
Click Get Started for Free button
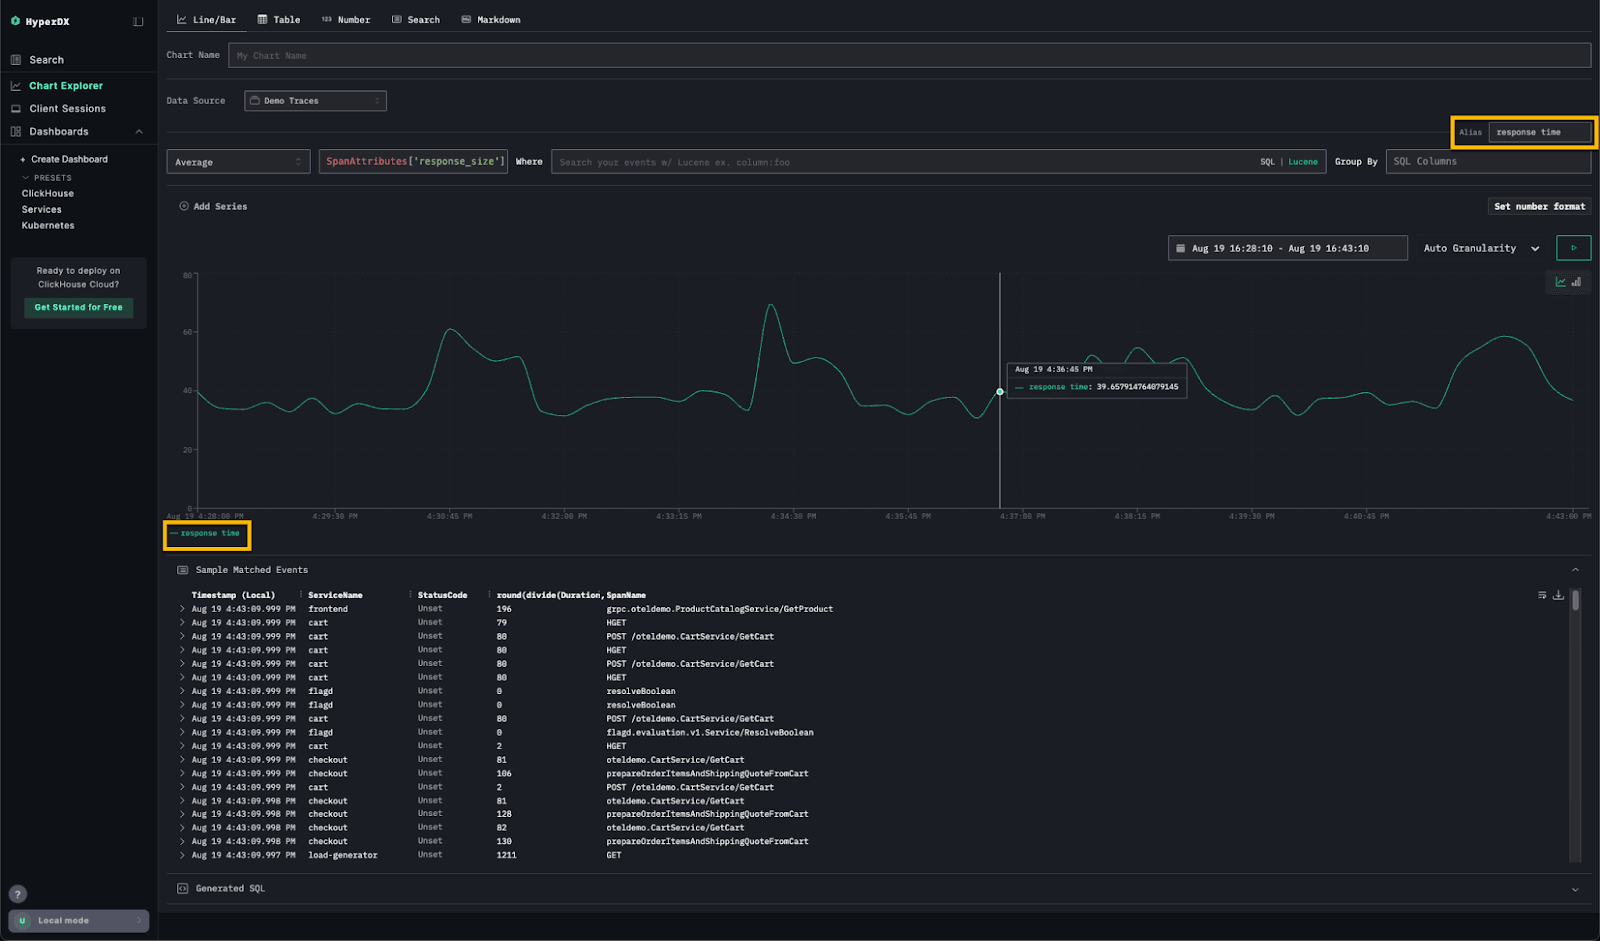(78, 308)
